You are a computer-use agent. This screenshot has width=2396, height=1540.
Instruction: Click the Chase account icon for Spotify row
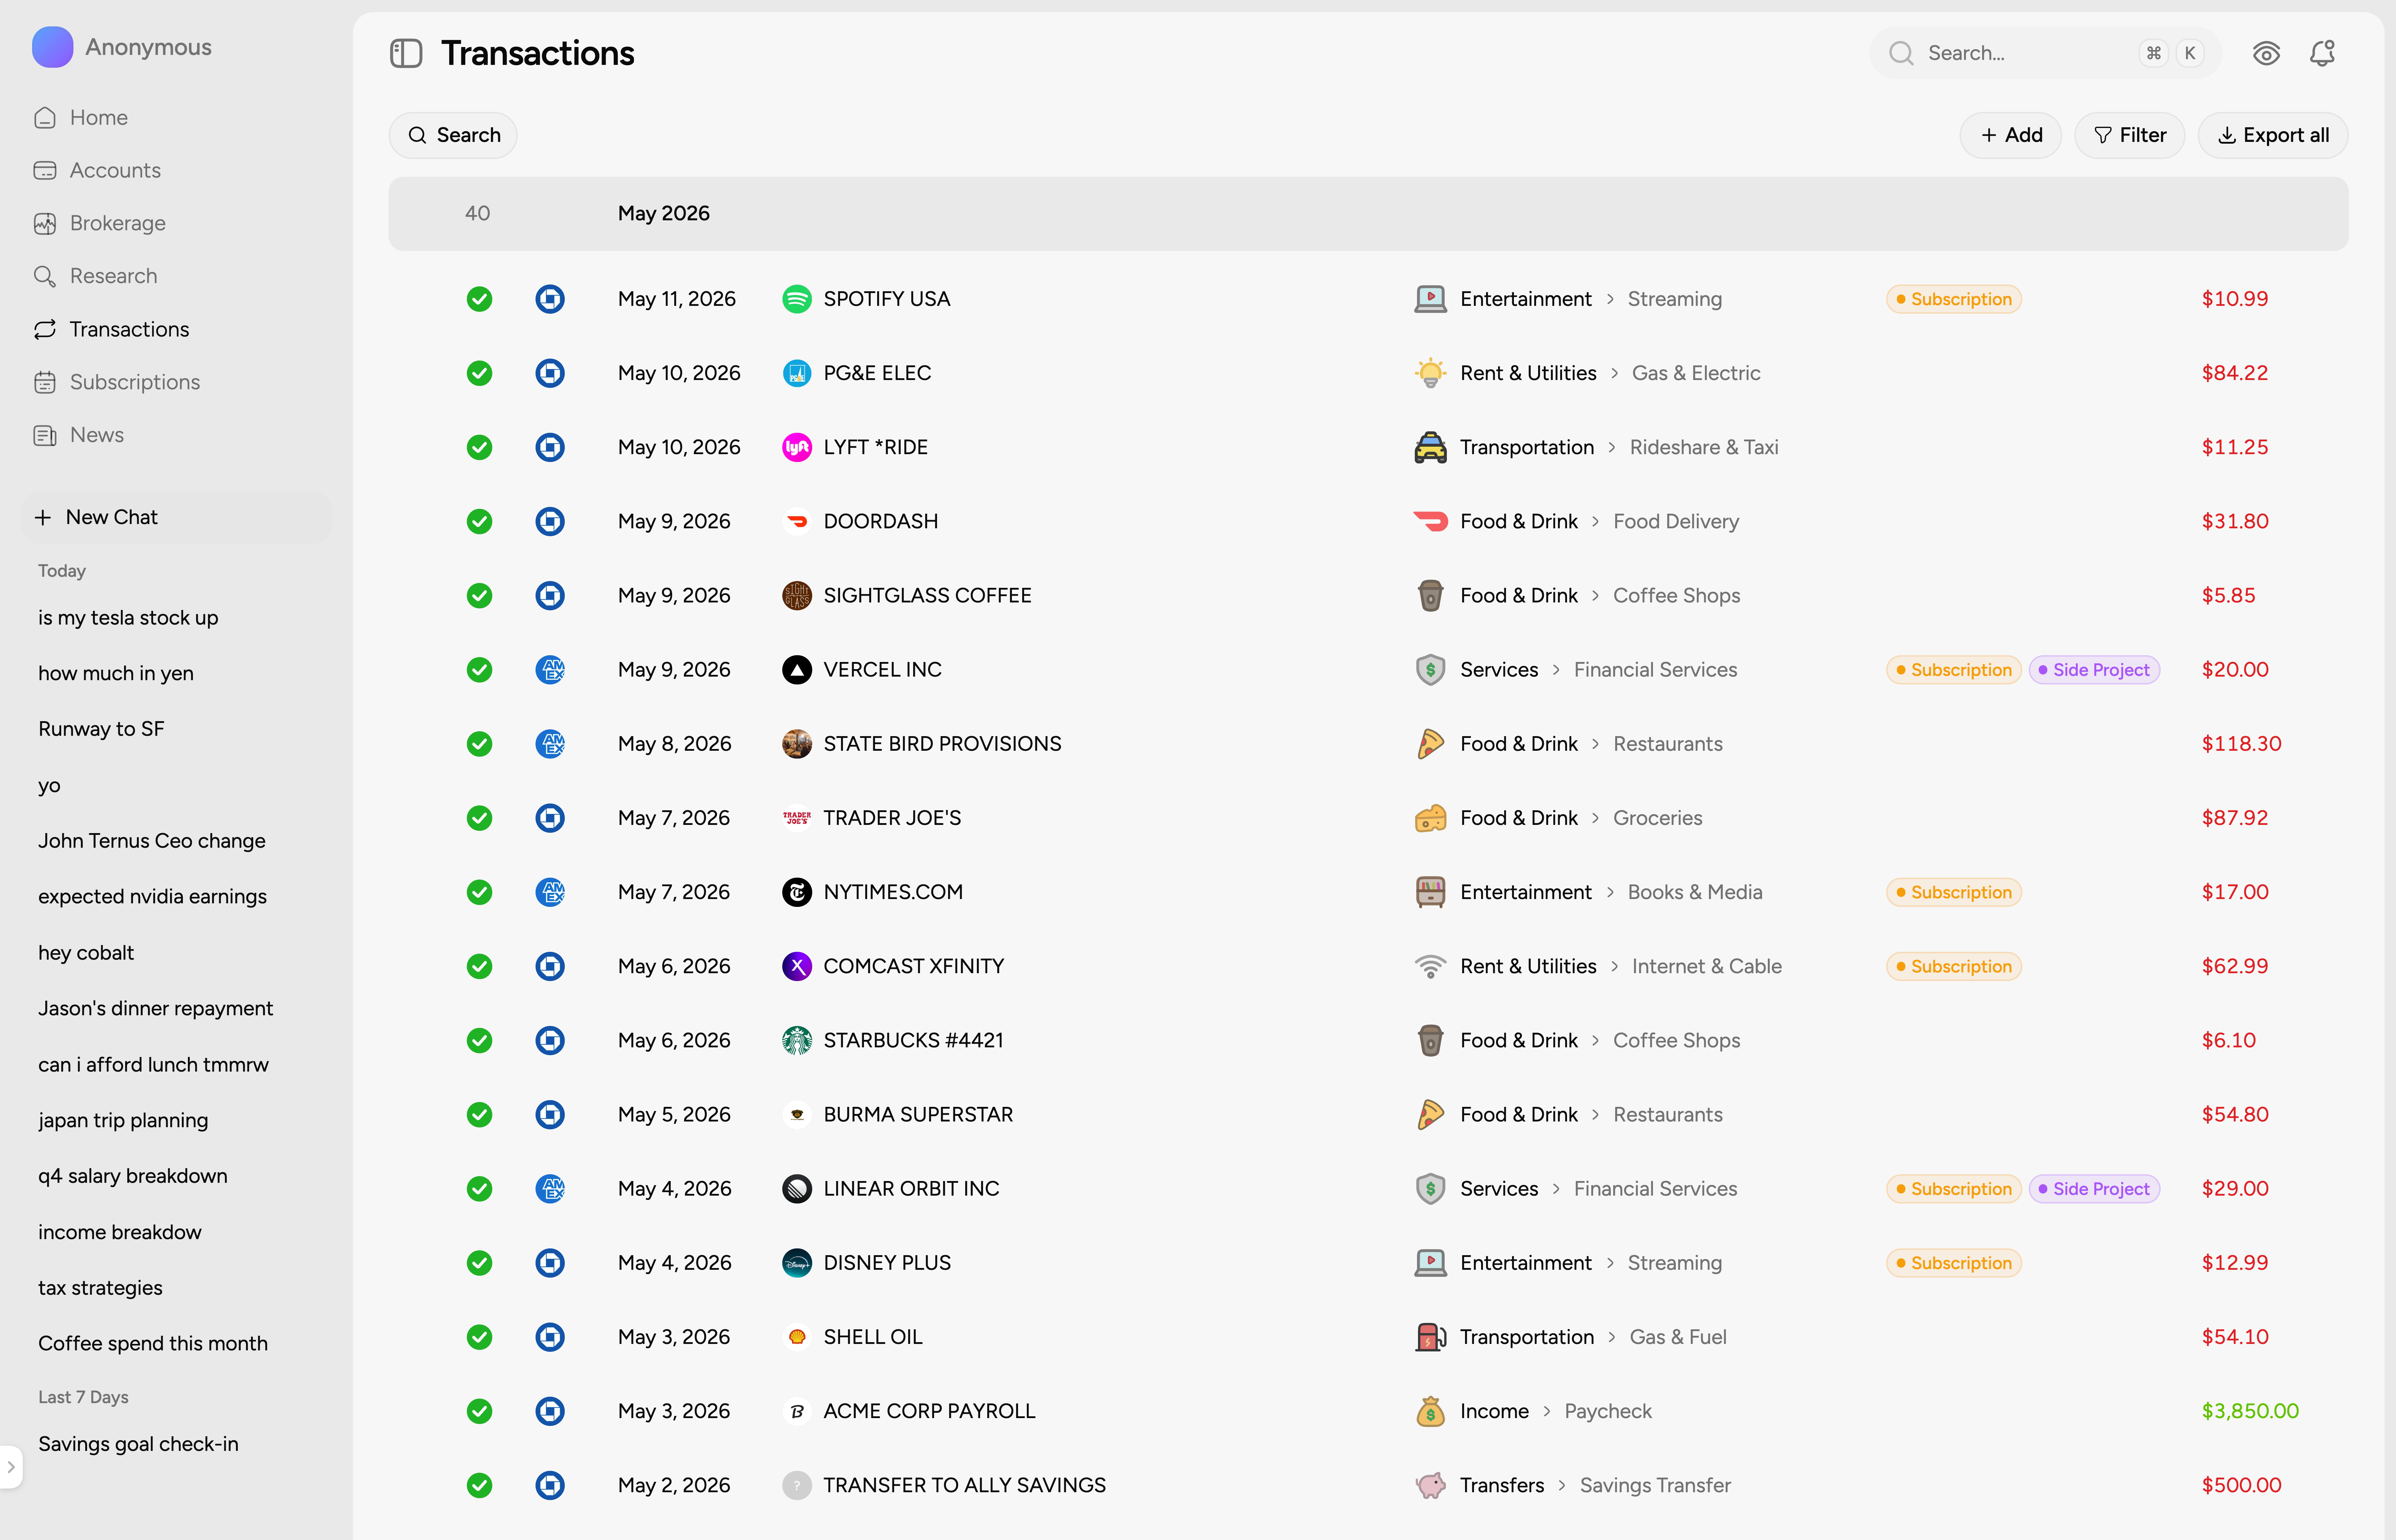coord(550,299)
